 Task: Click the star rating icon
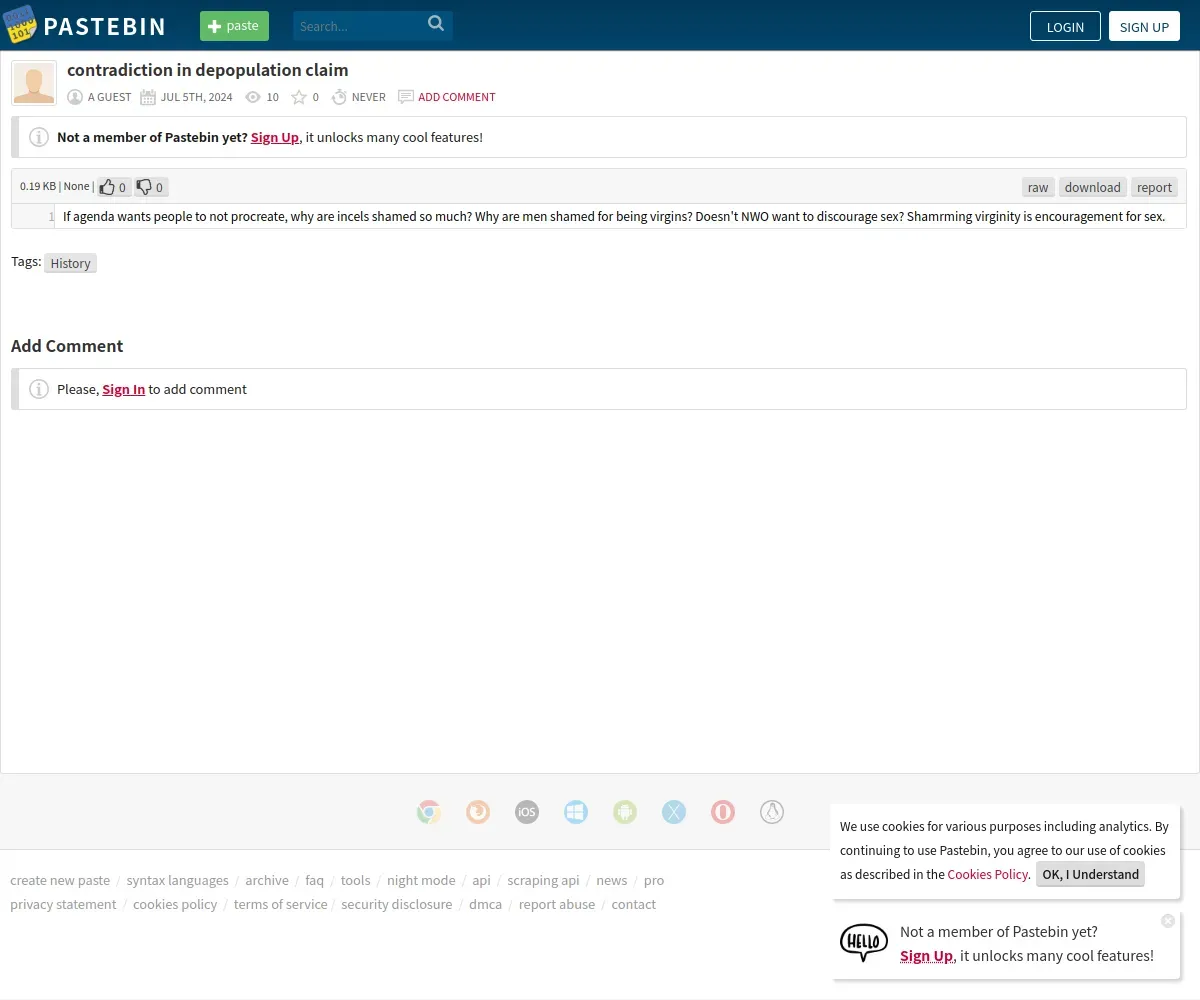point(299,97)
